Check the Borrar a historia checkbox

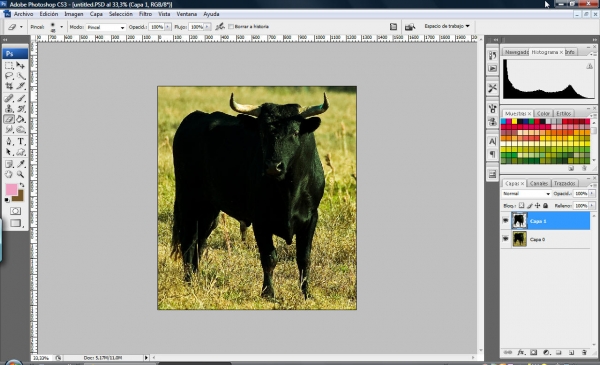pyautogui.click(x=231, y=26)
